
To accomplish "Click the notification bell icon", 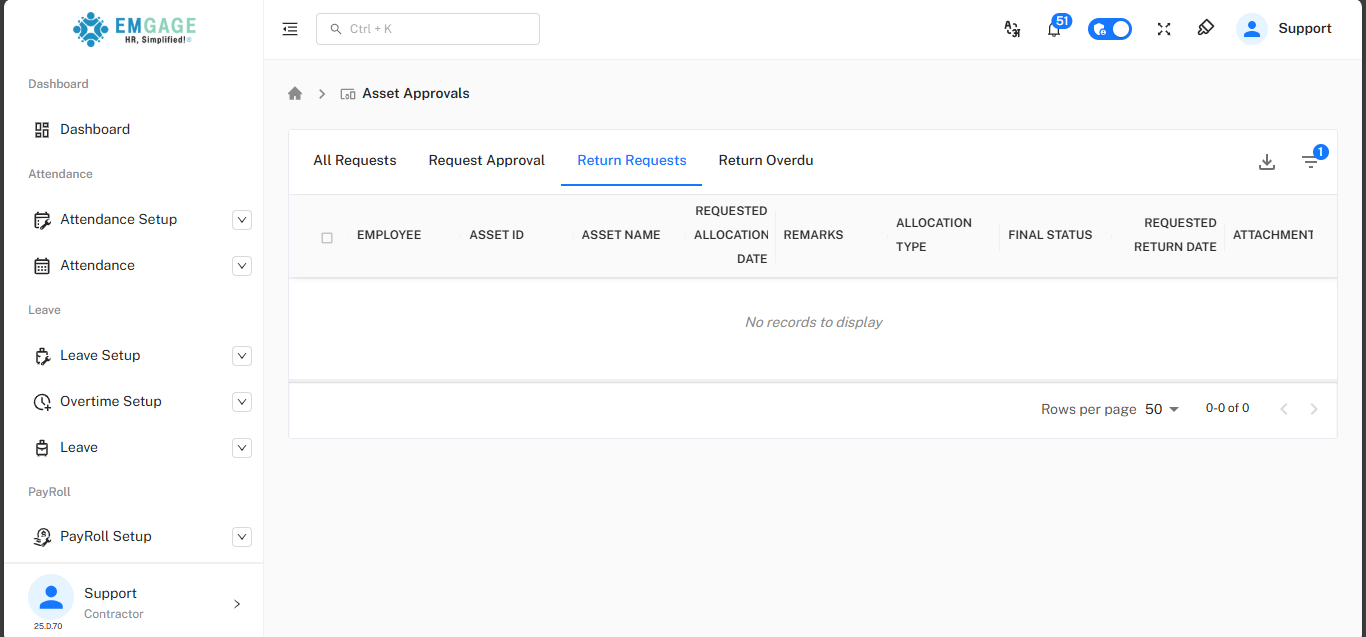I will click(x=1054, y=29).
